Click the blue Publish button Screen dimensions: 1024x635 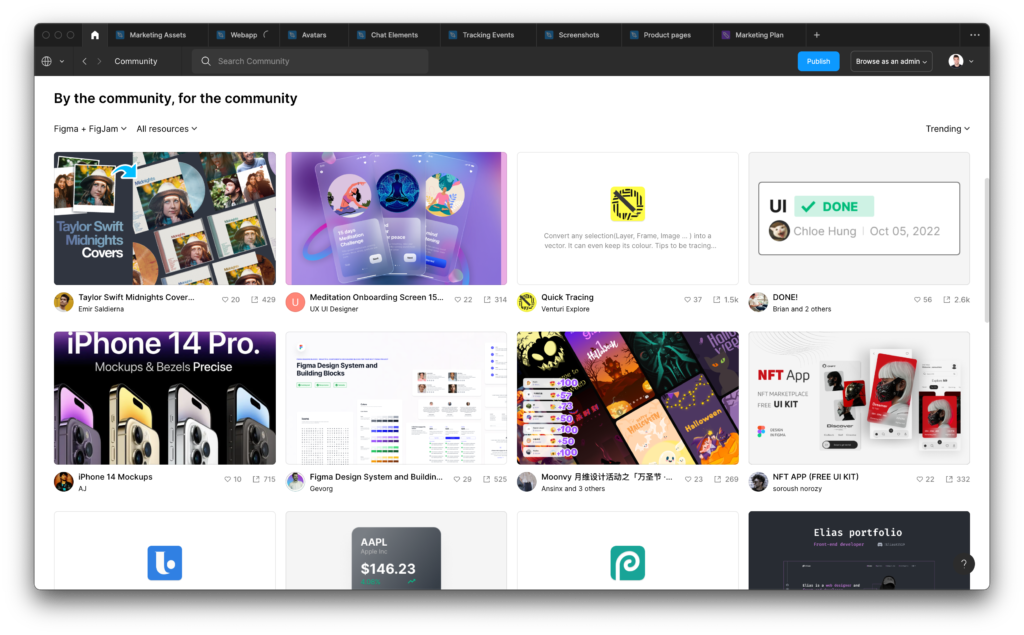tap(818, 61)
